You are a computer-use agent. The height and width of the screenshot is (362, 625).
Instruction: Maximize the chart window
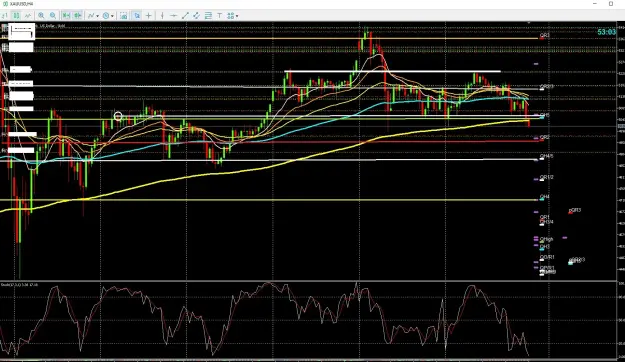click(611, 4)
